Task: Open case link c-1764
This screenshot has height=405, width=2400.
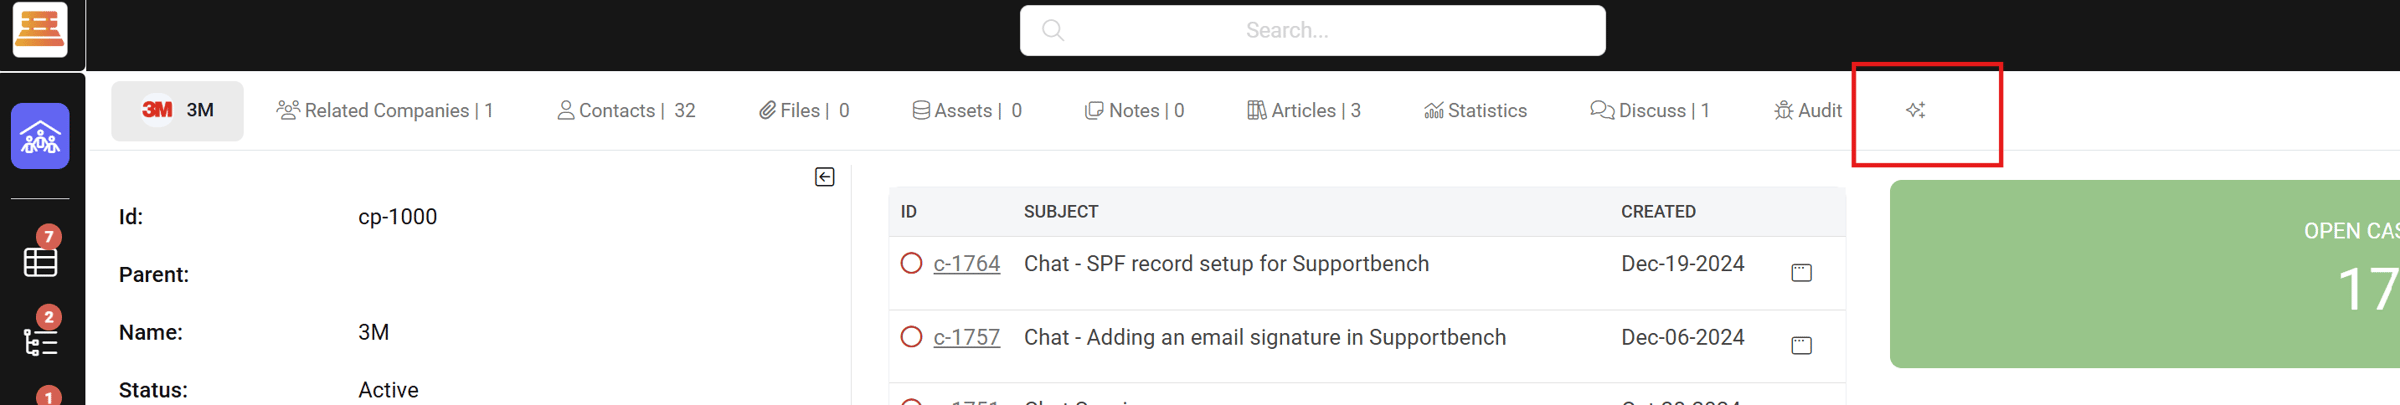Action: point(966,263)
